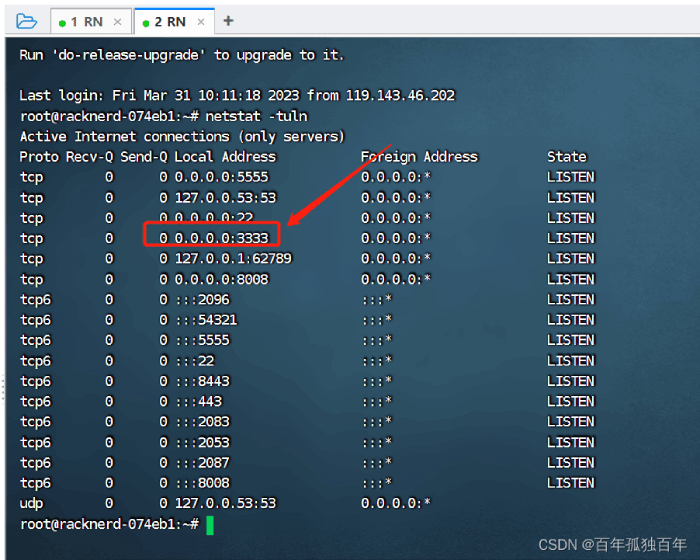
Task: Click LISTEN state in the 0.0.0.0:3333 row
Action: pos(571,238)
